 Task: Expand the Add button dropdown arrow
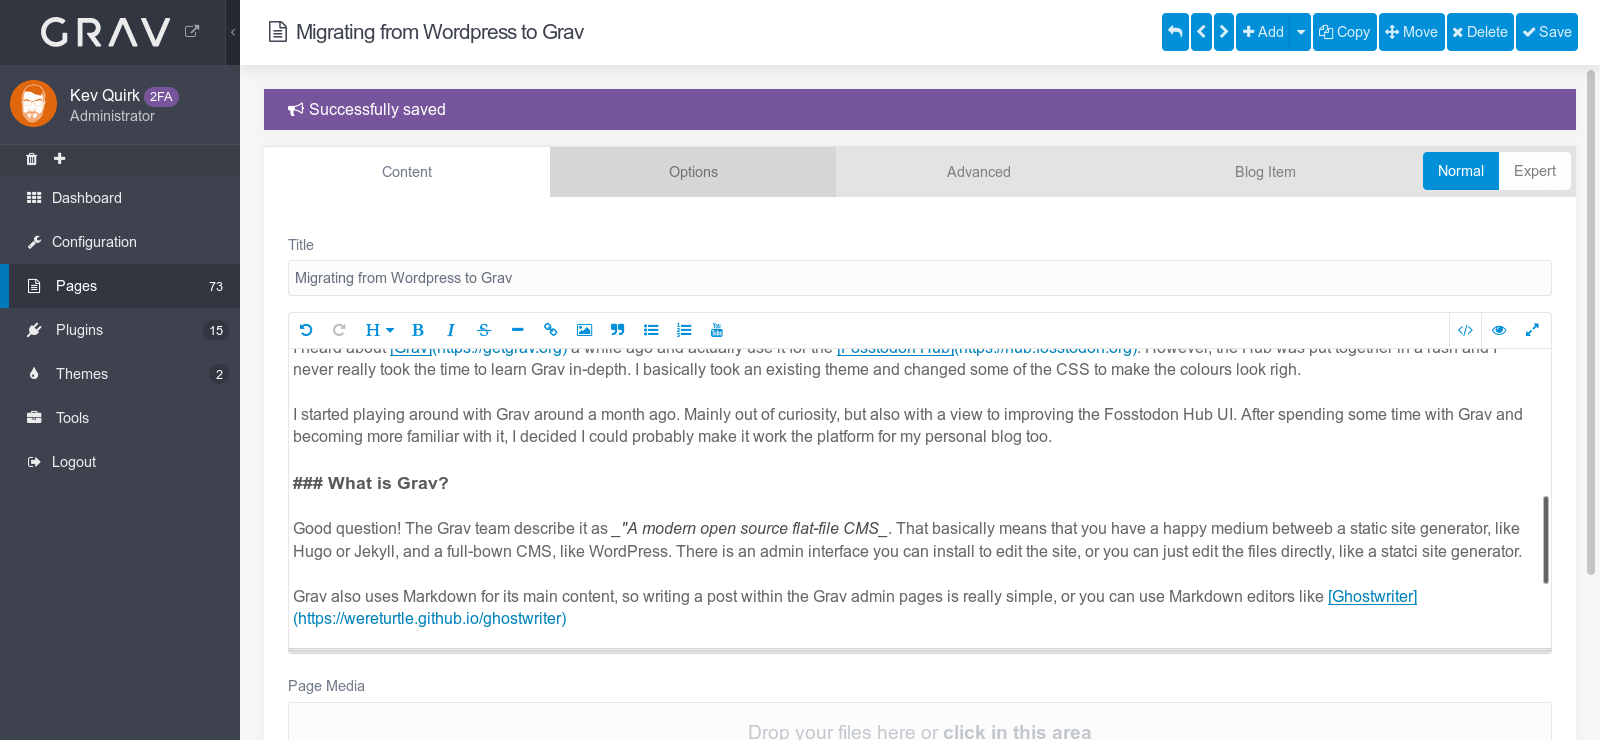[x=1300, y=32]
